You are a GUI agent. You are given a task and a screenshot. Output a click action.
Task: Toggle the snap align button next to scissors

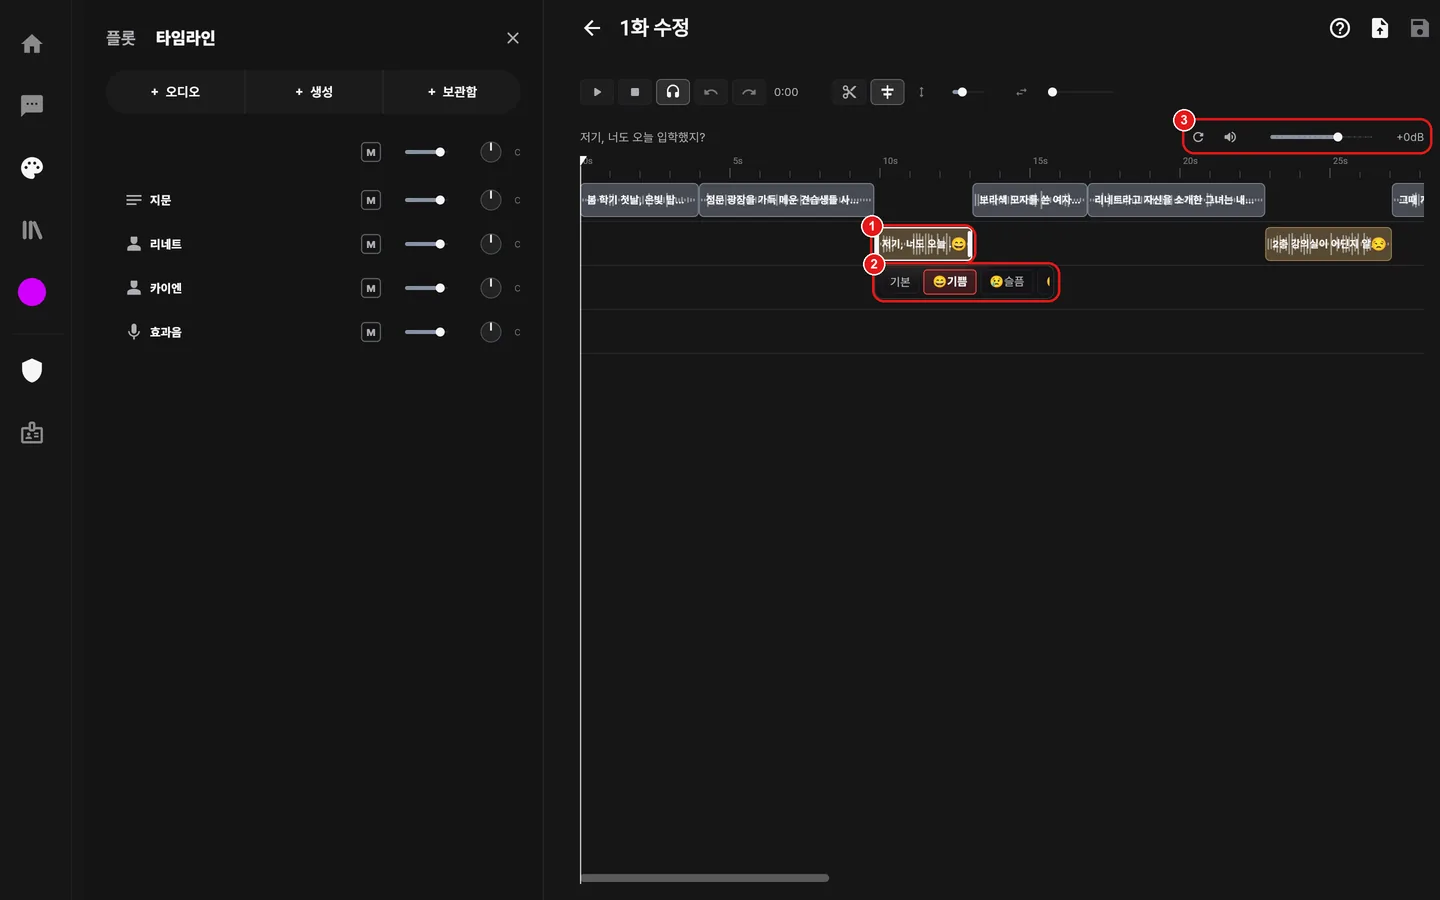click(887, 92)
